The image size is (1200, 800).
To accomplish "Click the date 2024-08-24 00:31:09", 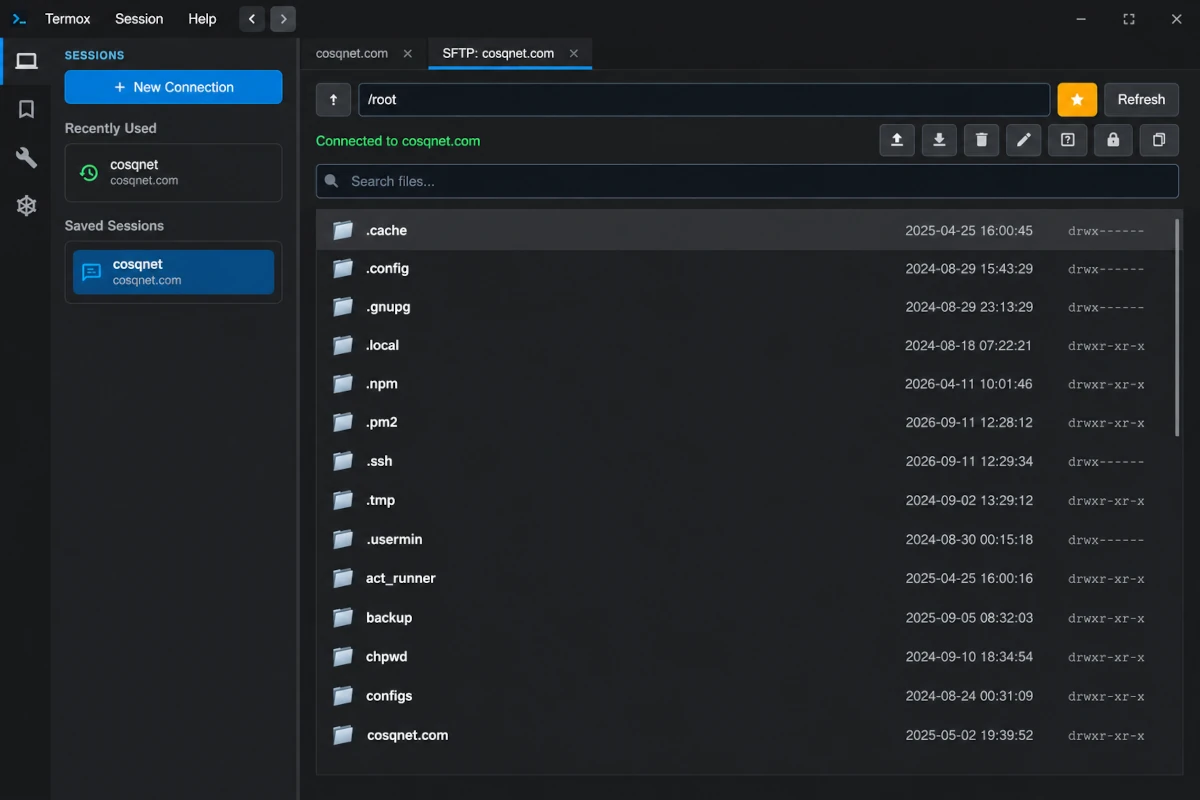I will tap(969, 696).
